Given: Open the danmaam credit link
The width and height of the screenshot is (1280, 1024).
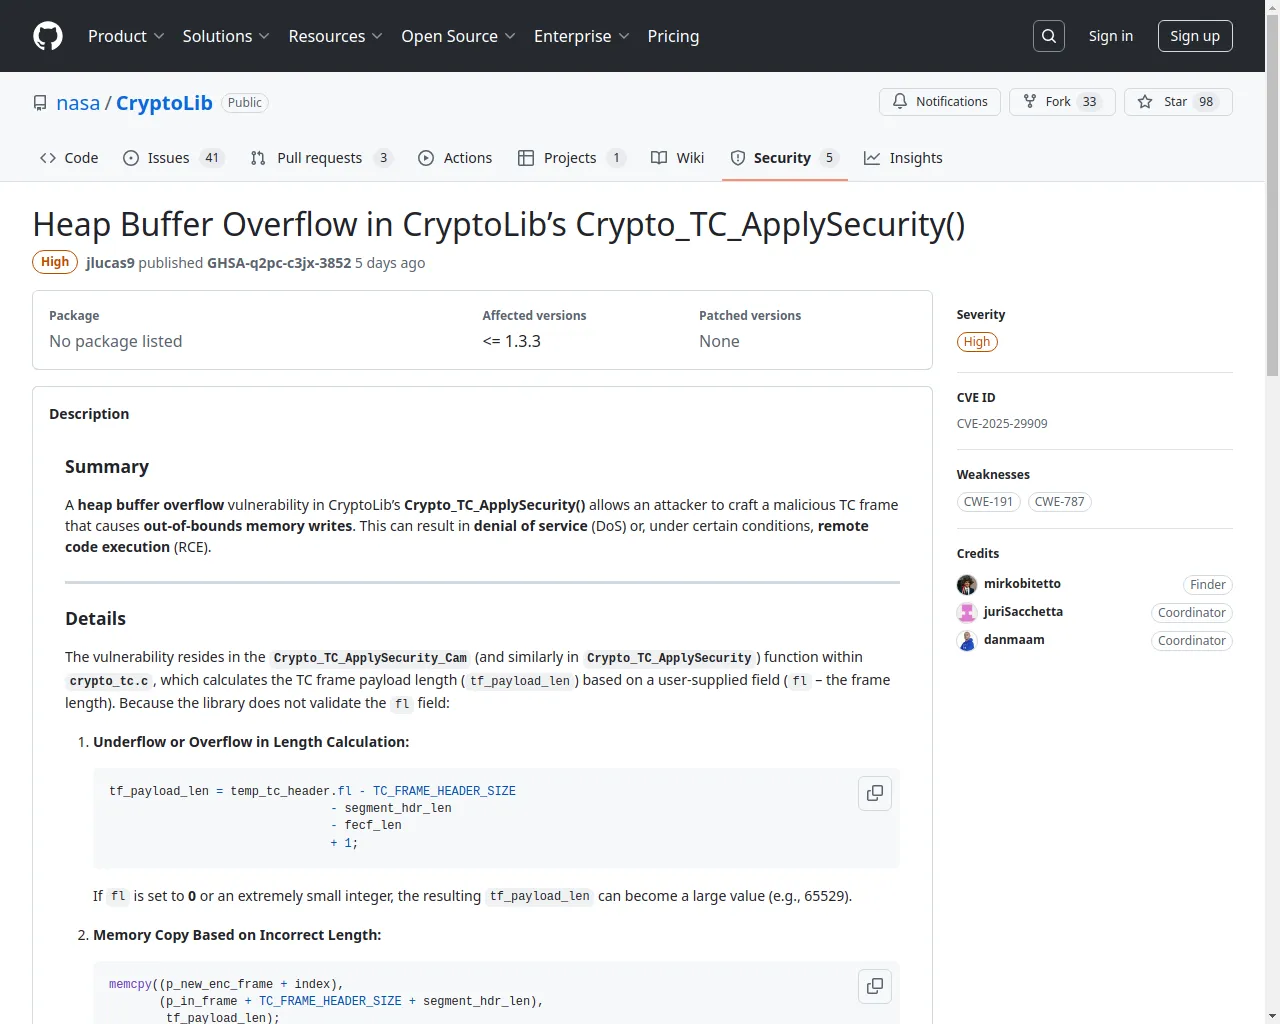Looking at the screenshot, I should [x=1014, y=640].
